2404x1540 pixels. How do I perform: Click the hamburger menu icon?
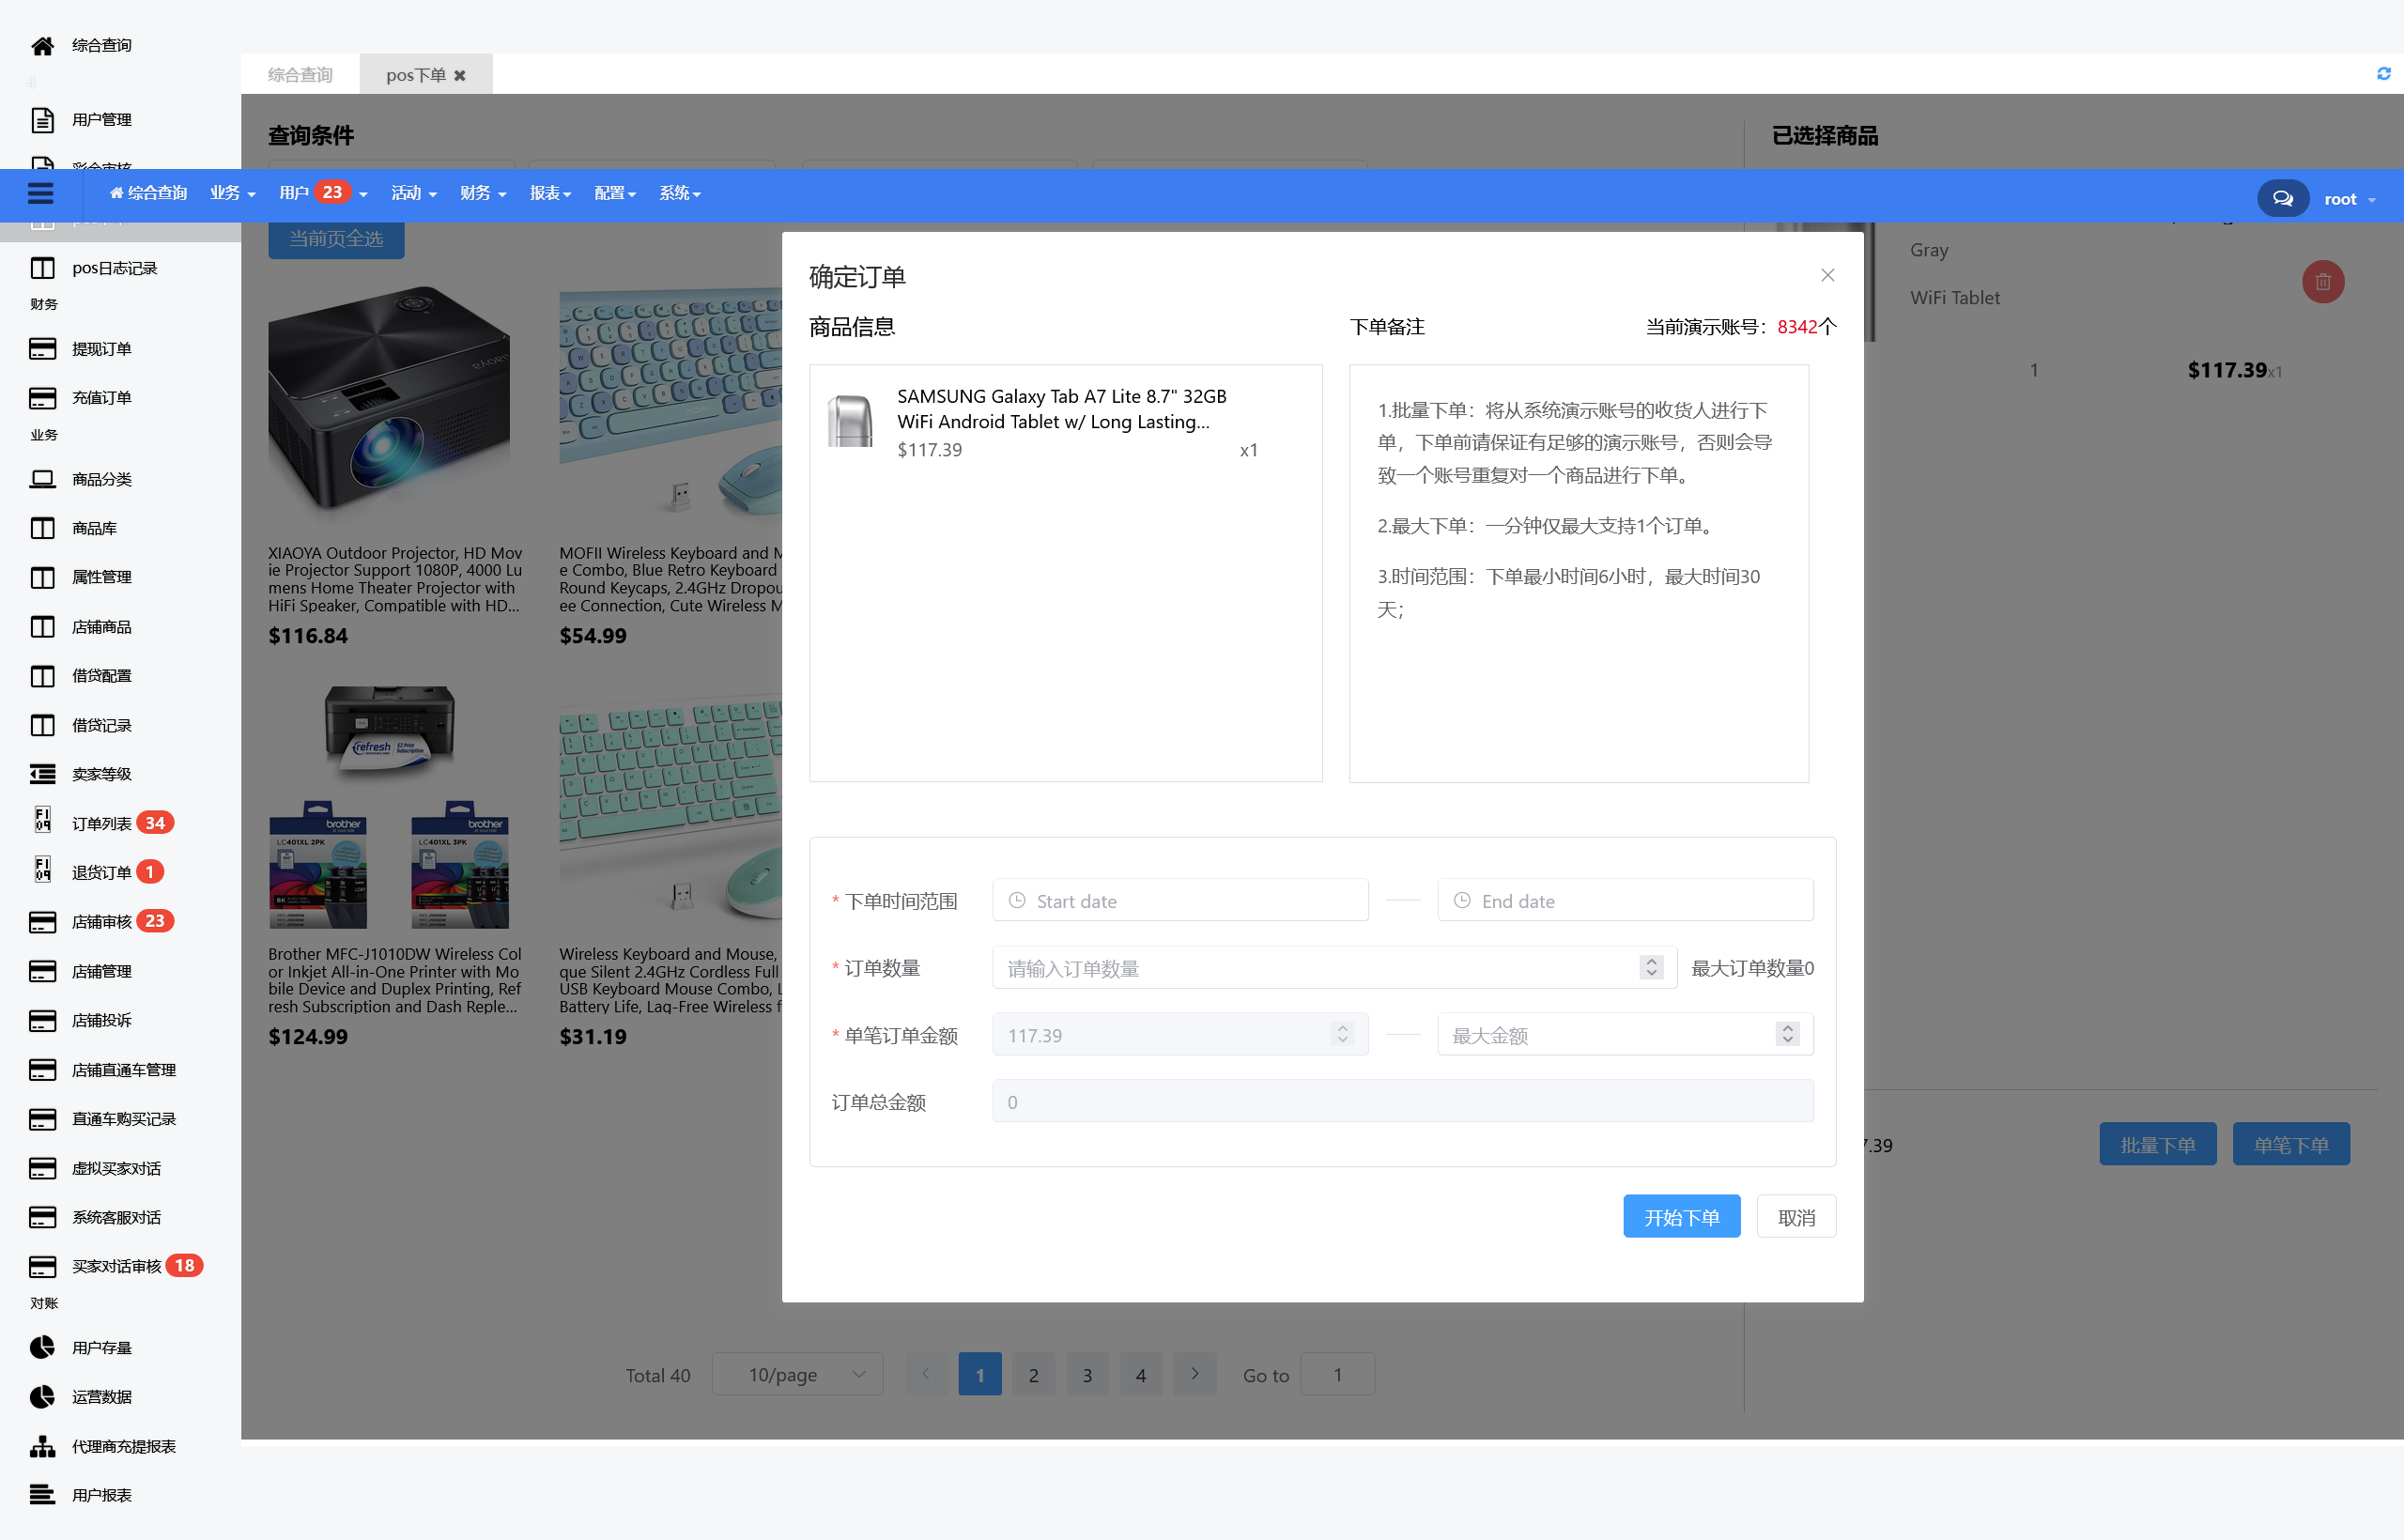coord(40,194)
